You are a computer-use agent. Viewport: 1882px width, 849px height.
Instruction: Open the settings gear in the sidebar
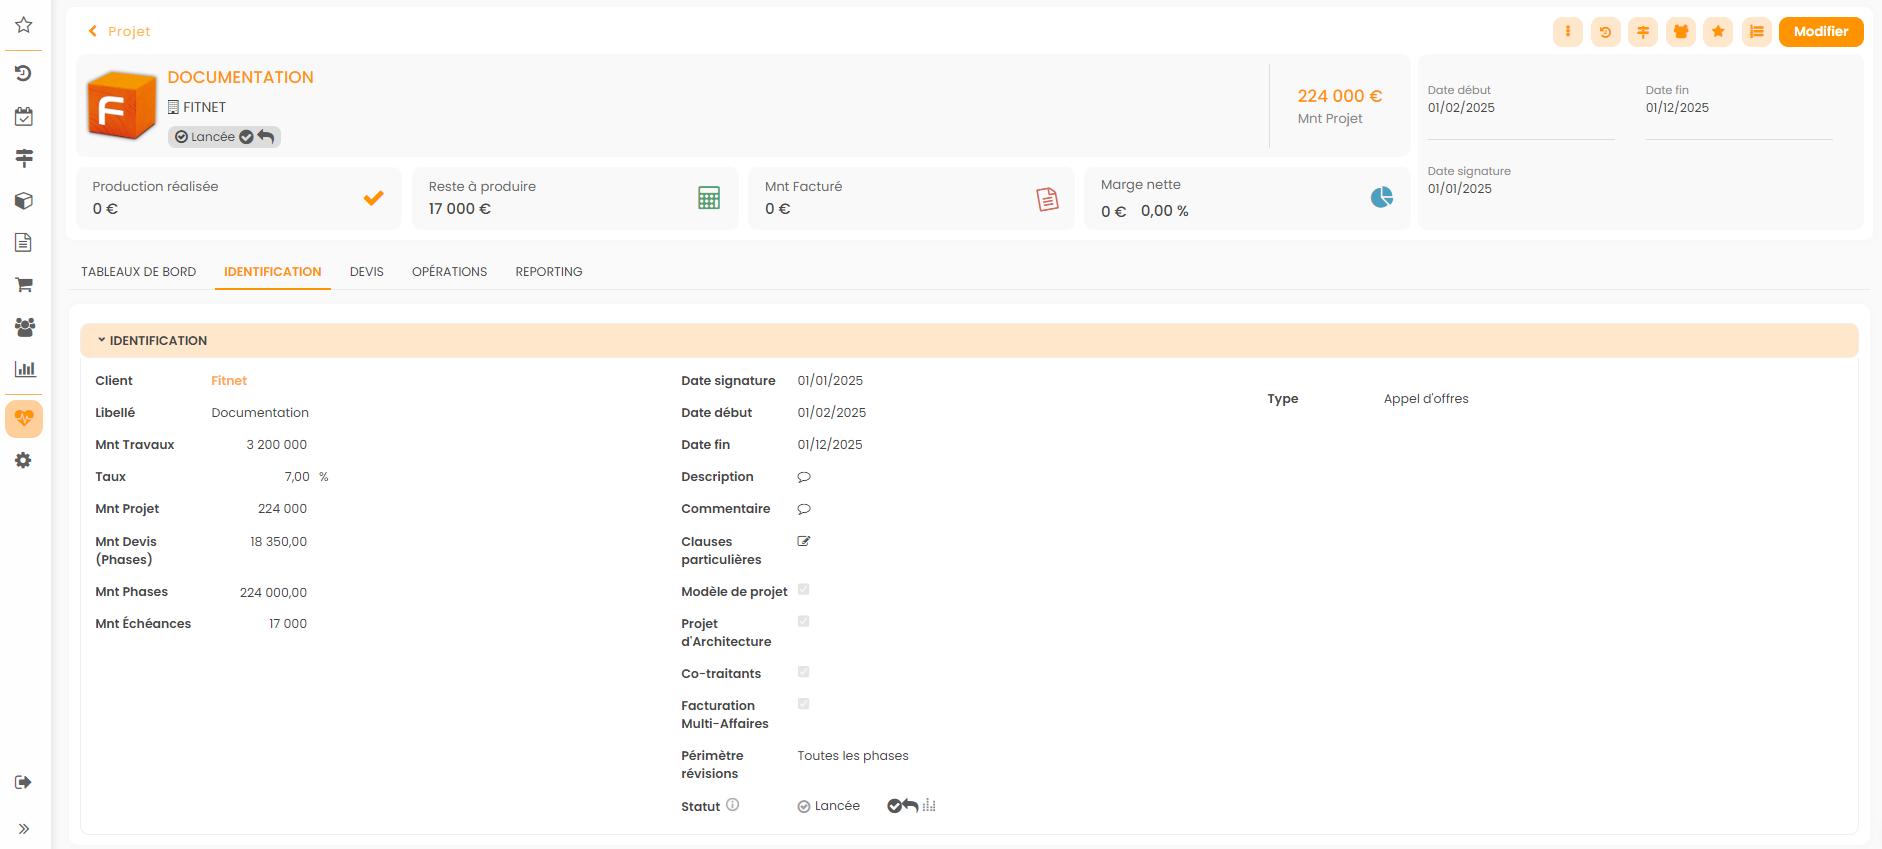coord(24,460)
